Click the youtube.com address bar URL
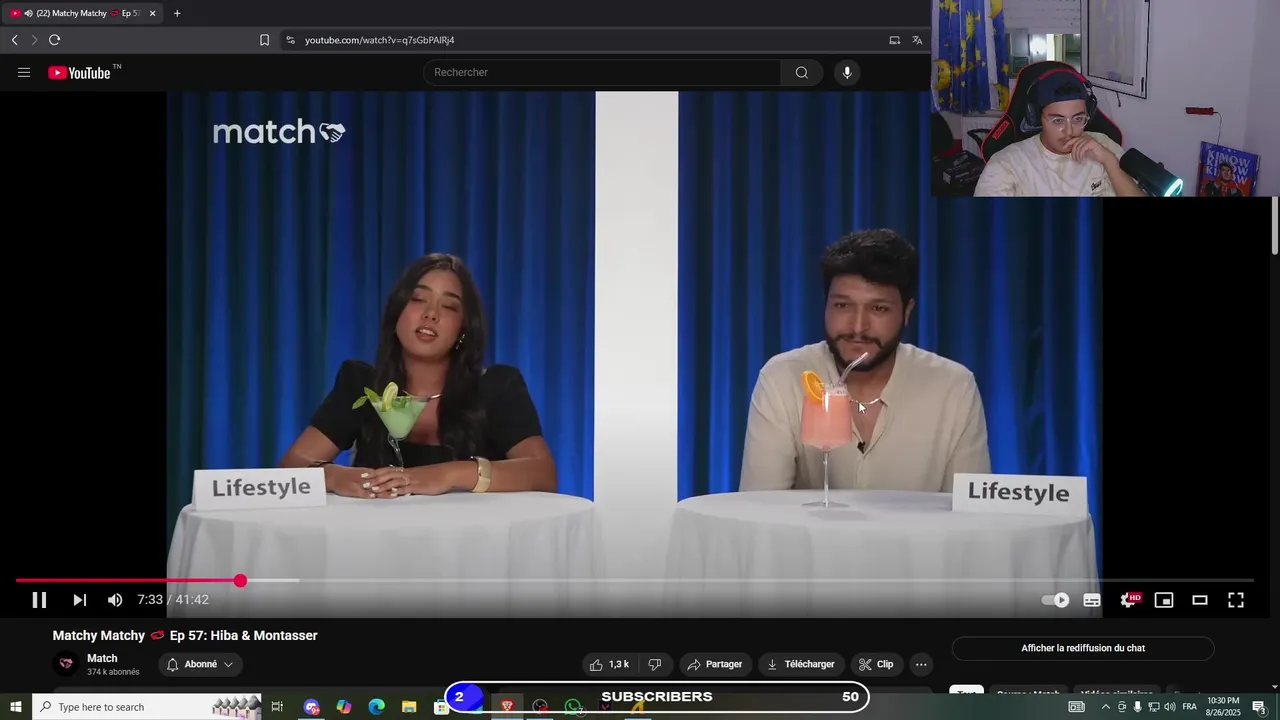The width and height of the screenshot is (1280, 720). (x=380, y=40)
